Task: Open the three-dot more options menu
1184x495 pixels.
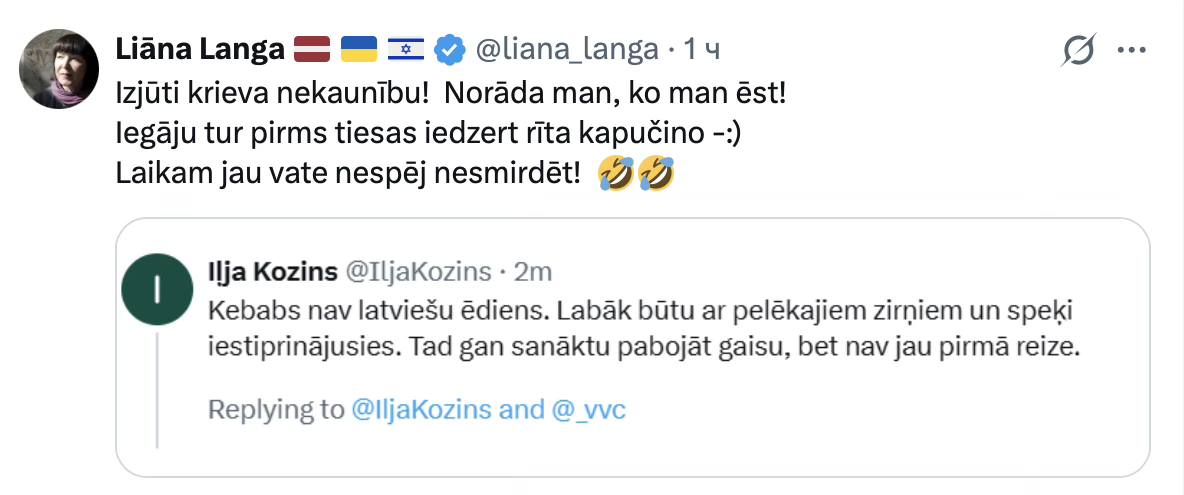Action: [1130, 49]
